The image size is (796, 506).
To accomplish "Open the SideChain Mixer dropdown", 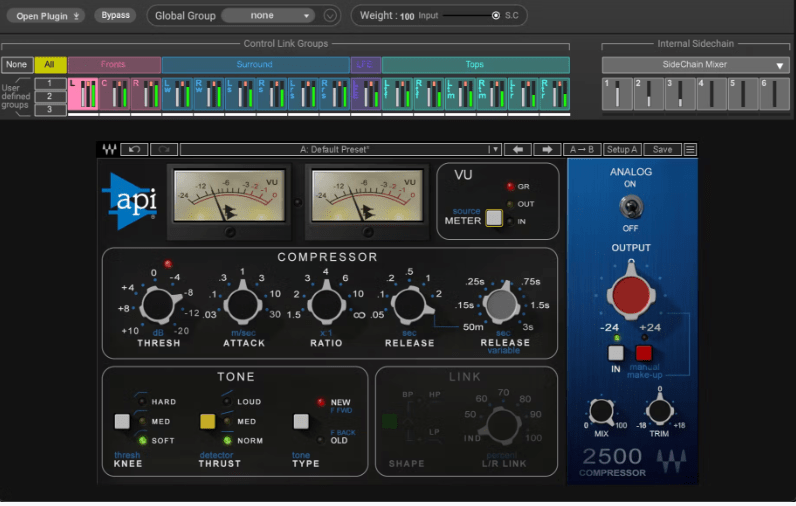I will 695,64.
